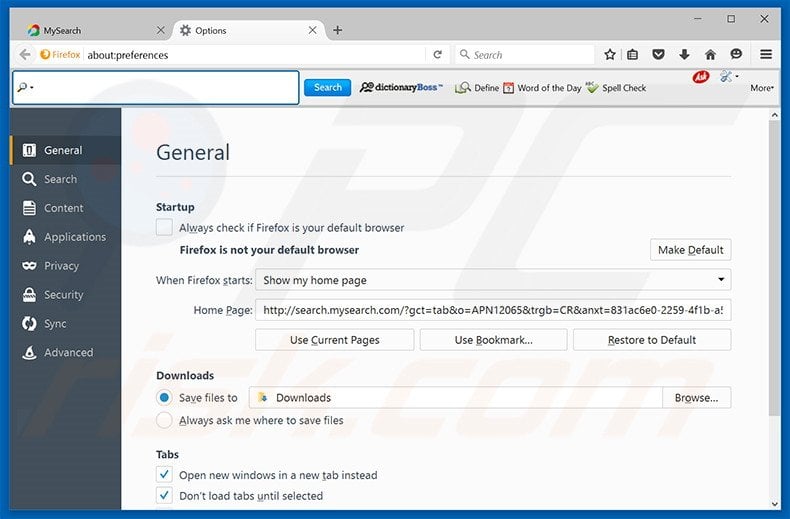Show bookmarks list icon

click(x=633, y=54)
